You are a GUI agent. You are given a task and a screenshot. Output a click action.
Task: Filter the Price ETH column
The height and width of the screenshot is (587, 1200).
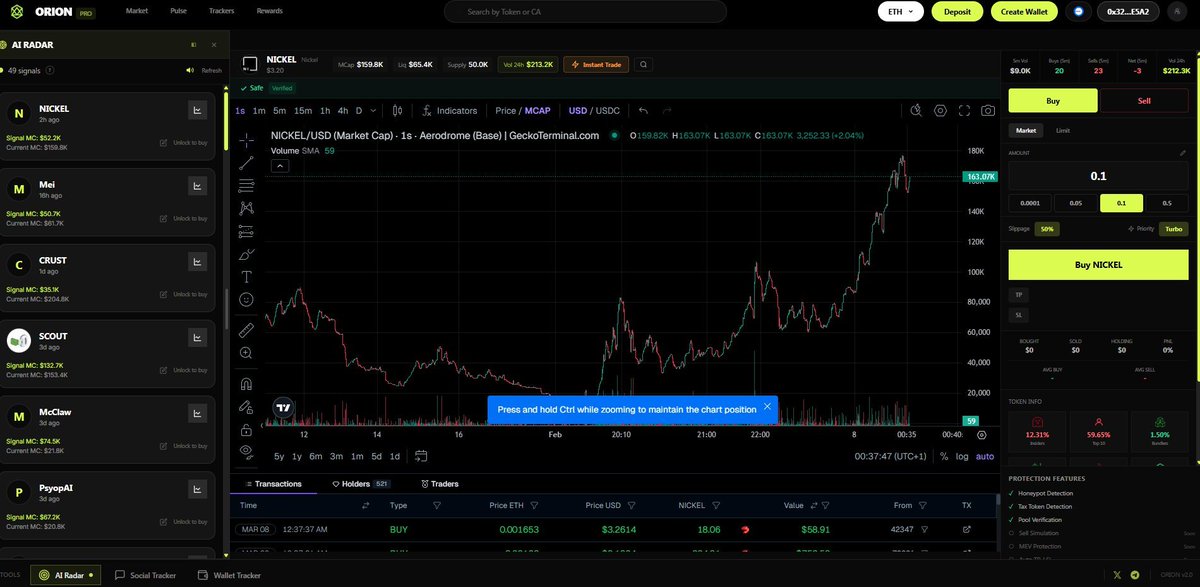534,505
